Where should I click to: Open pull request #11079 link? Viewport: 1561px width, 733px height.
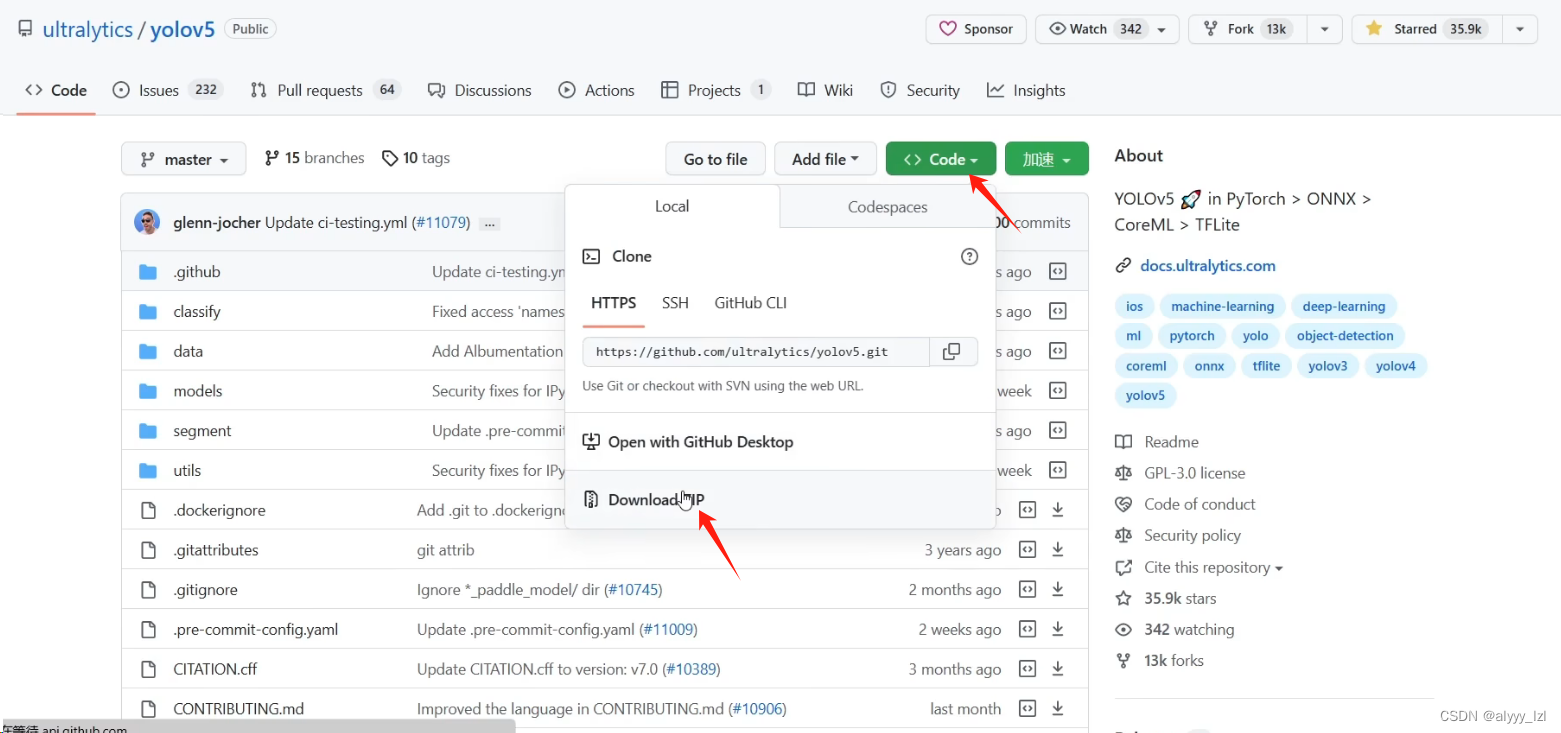[x=441, y=223]
